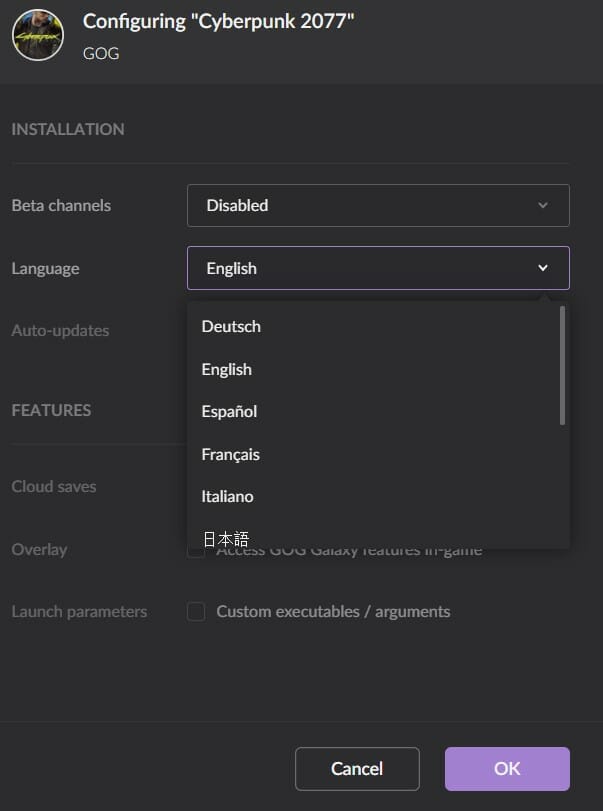Collapse the Language dropdown showing English
The height and width of the screenshot is (811, 603).
(x=377, y=268)
